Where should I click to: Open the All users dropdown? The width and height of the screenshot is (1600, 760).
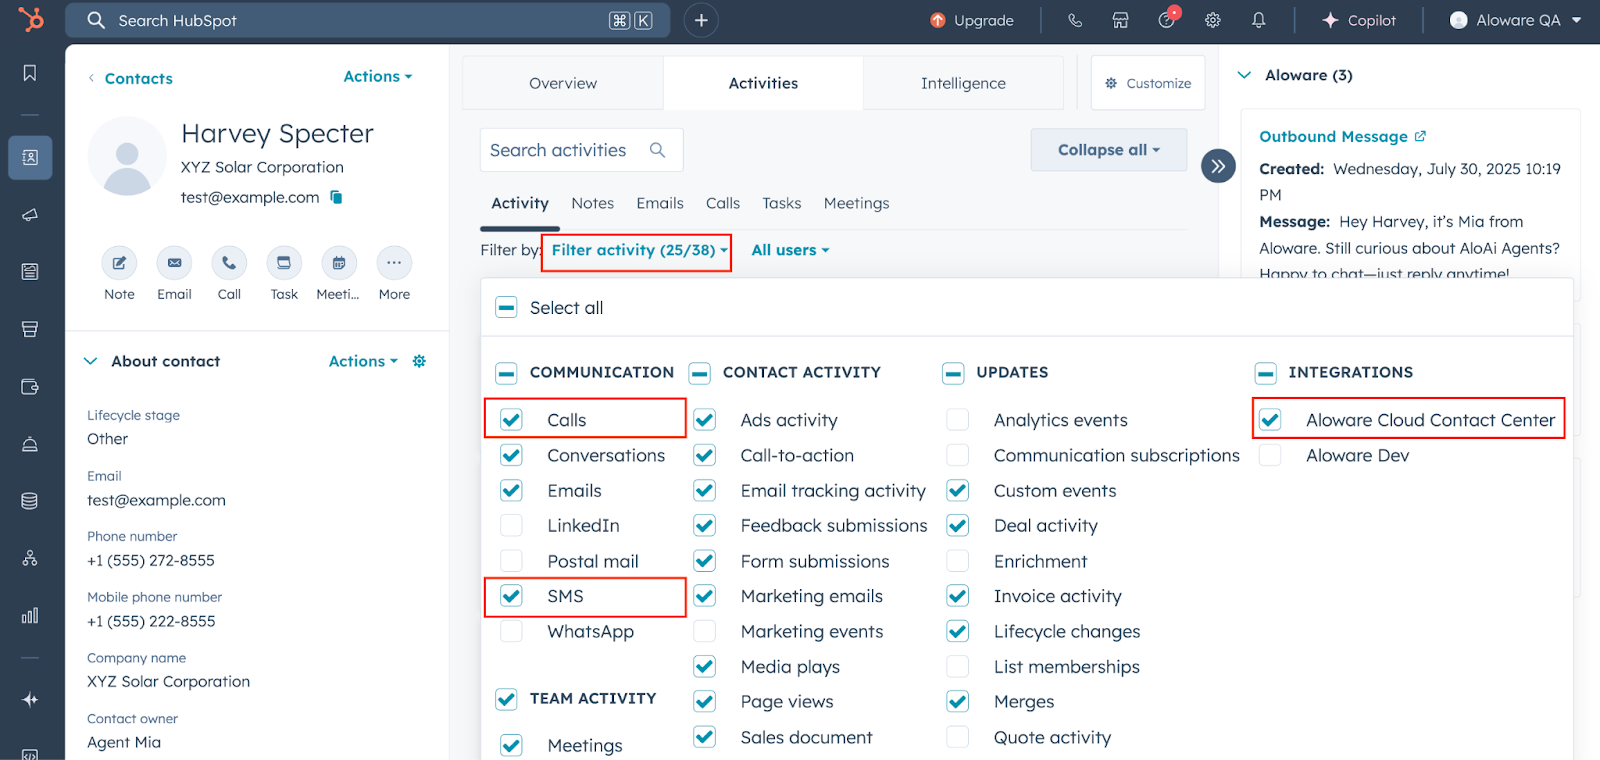tap(790, 250)
